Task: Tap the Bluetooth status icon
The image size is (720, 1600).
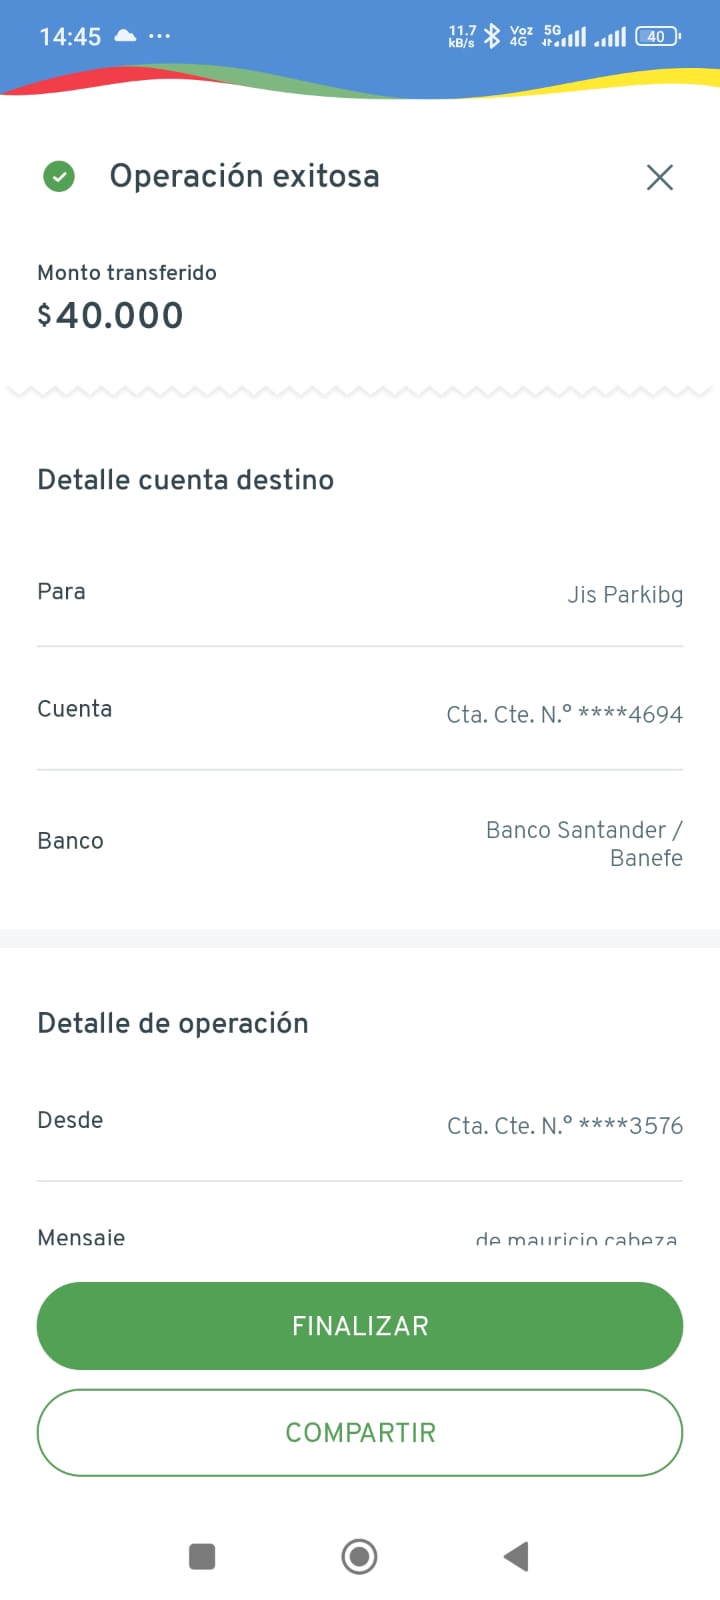Action: (x=491, y=36)
